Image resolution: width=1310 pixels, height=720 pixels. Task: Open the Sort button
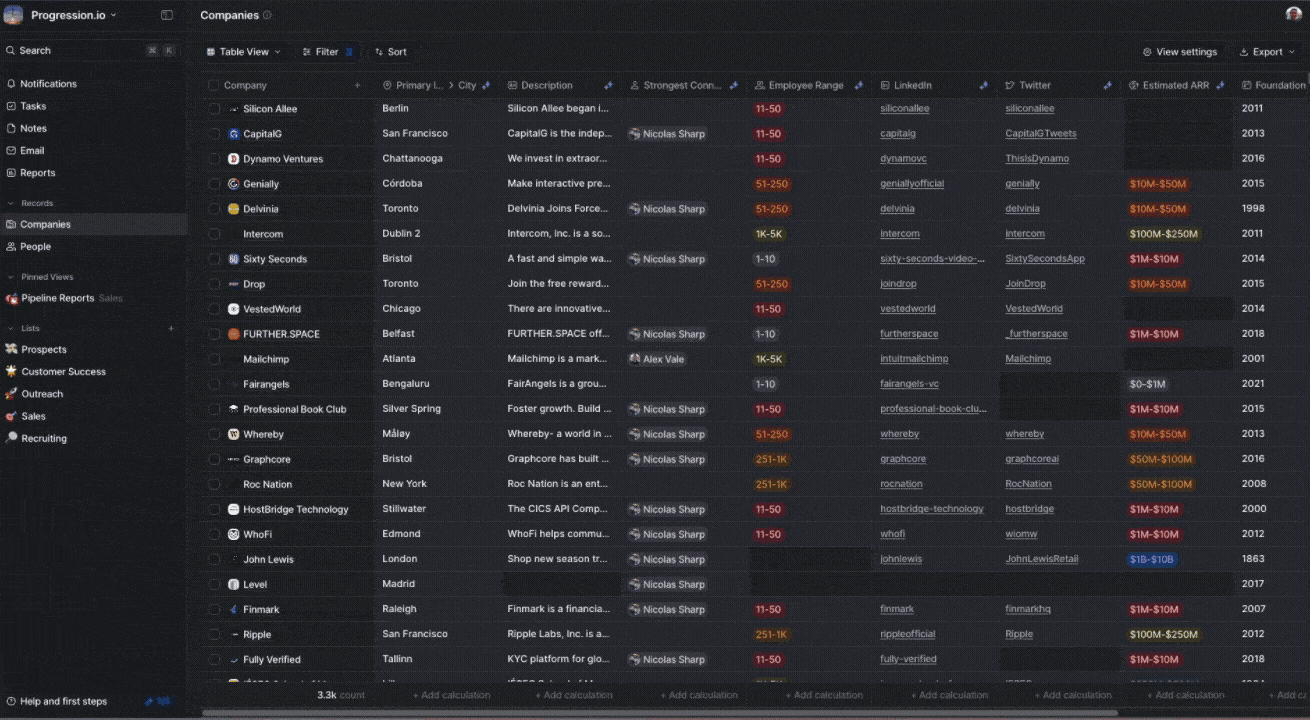pyautogui.click(x=391, y=52)
